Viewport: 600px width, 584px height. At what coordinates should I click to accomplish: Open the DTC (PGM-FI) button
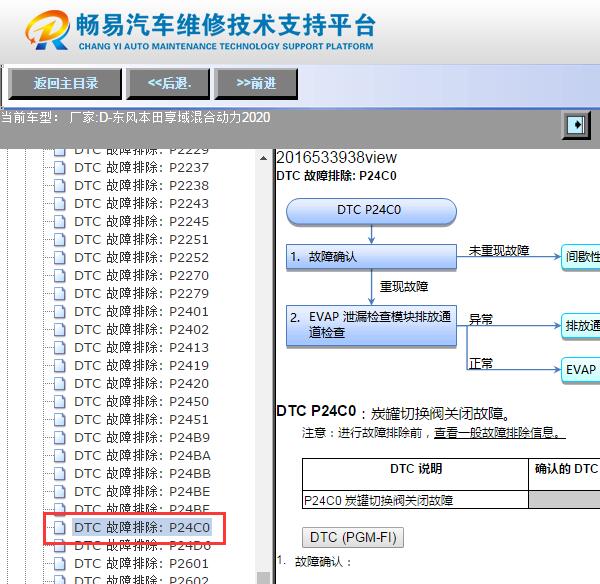pos(353,537)
